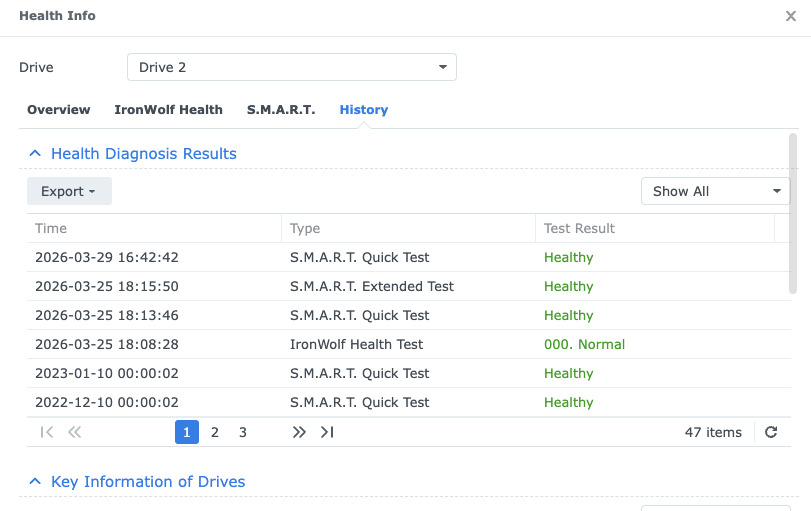Switch to the IronWolf Health tab

pyautogui.click(x=168, y=110)
